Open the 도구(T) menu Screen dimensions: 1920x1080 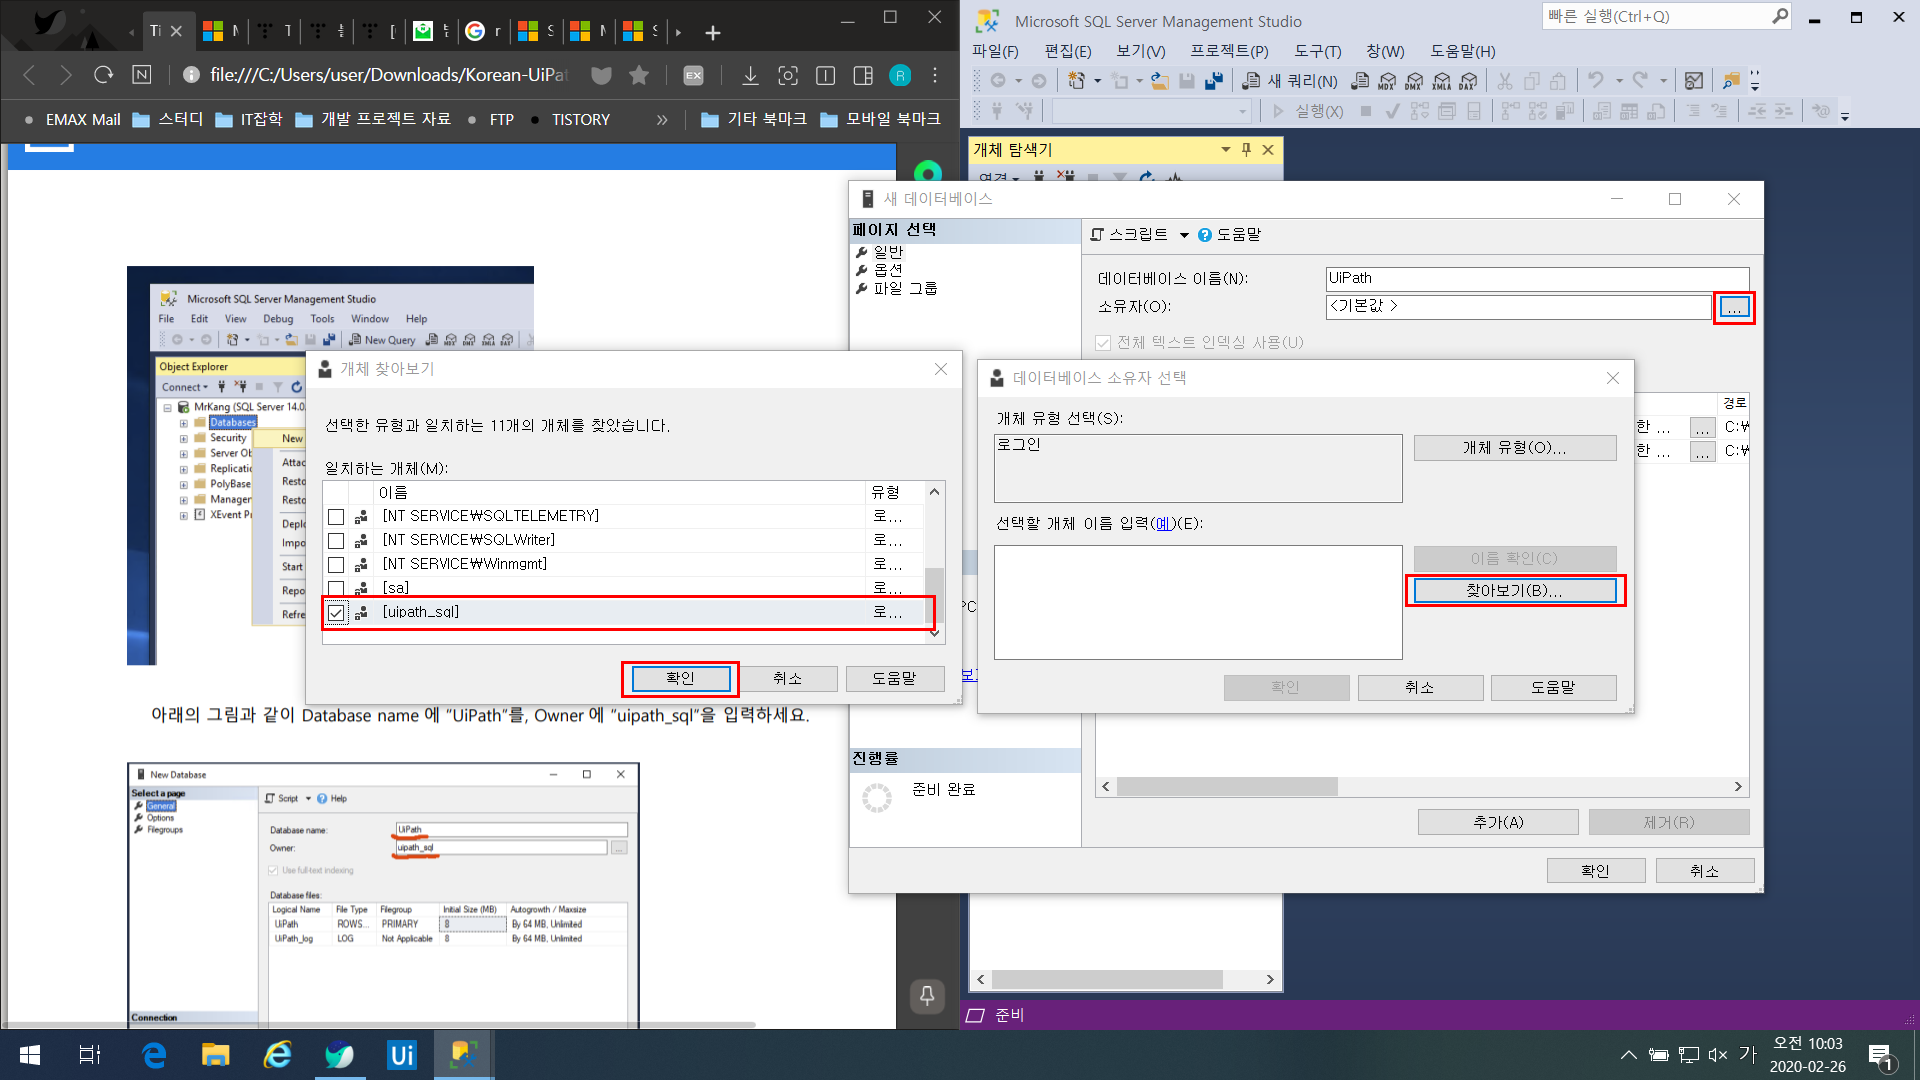coord(1317,51)
